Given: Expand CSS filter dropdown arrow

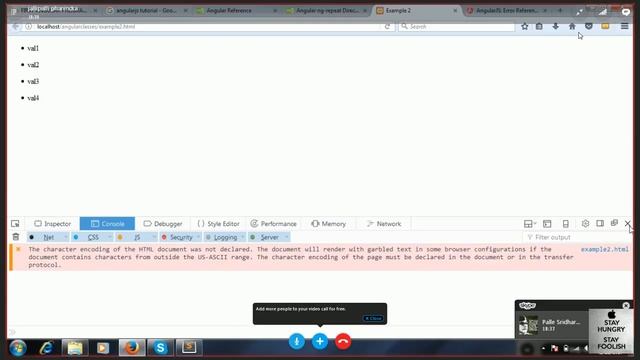Looking at the screenshot, I should tap(110, 237).
